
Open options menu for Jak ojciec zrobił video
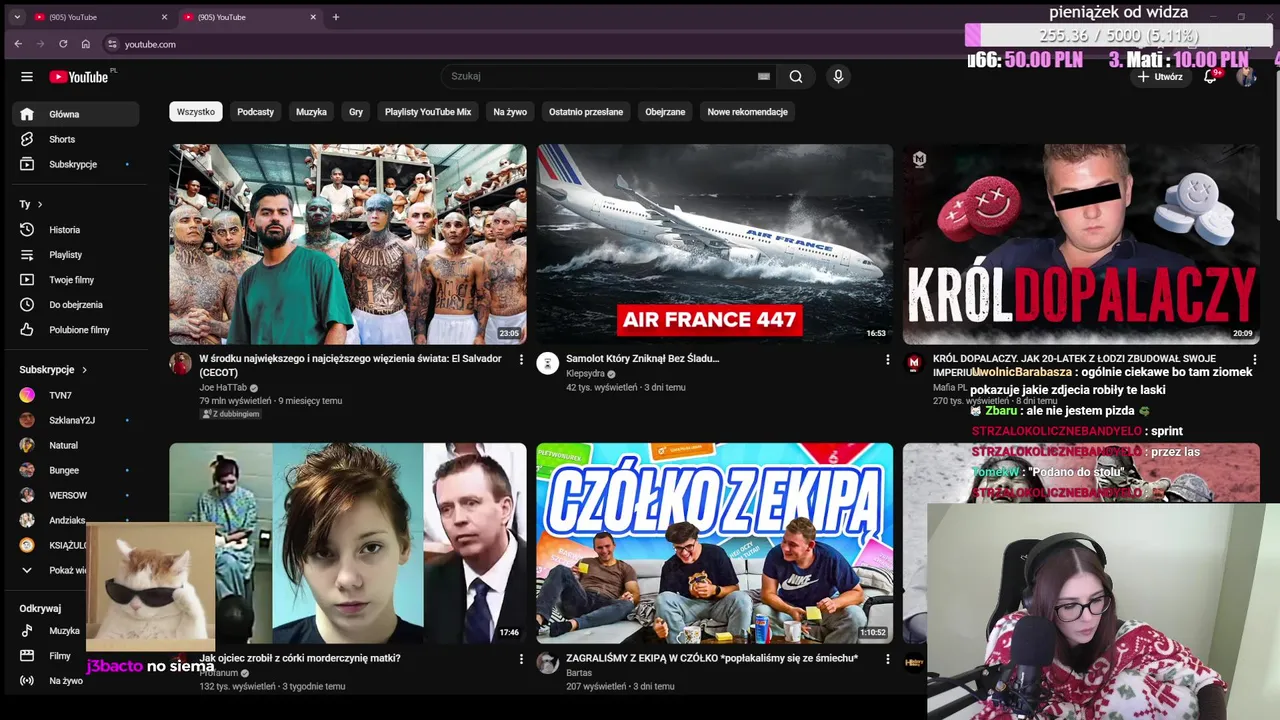coord(521,659)
